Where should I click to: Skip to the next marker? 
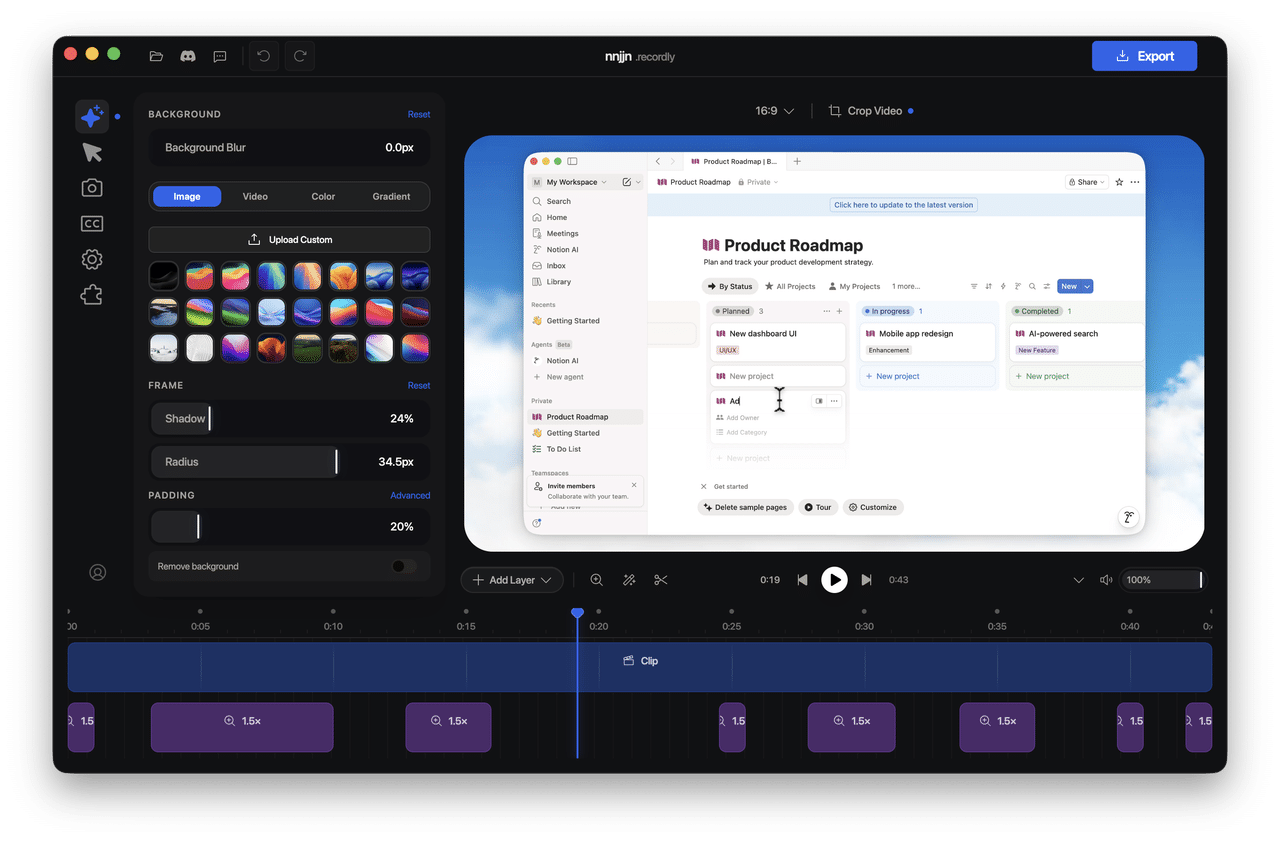point(867,580)
